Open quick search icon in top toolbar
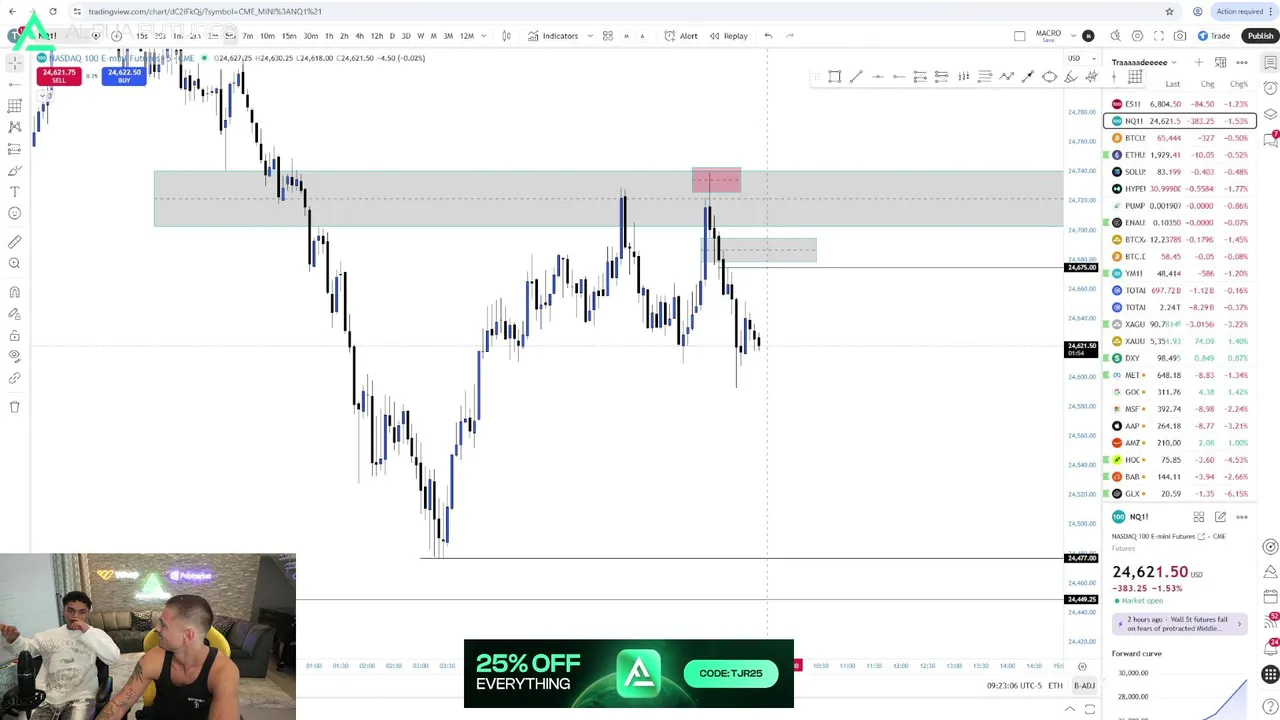Screen dimensions: 1280x720 click(1115, 36)
